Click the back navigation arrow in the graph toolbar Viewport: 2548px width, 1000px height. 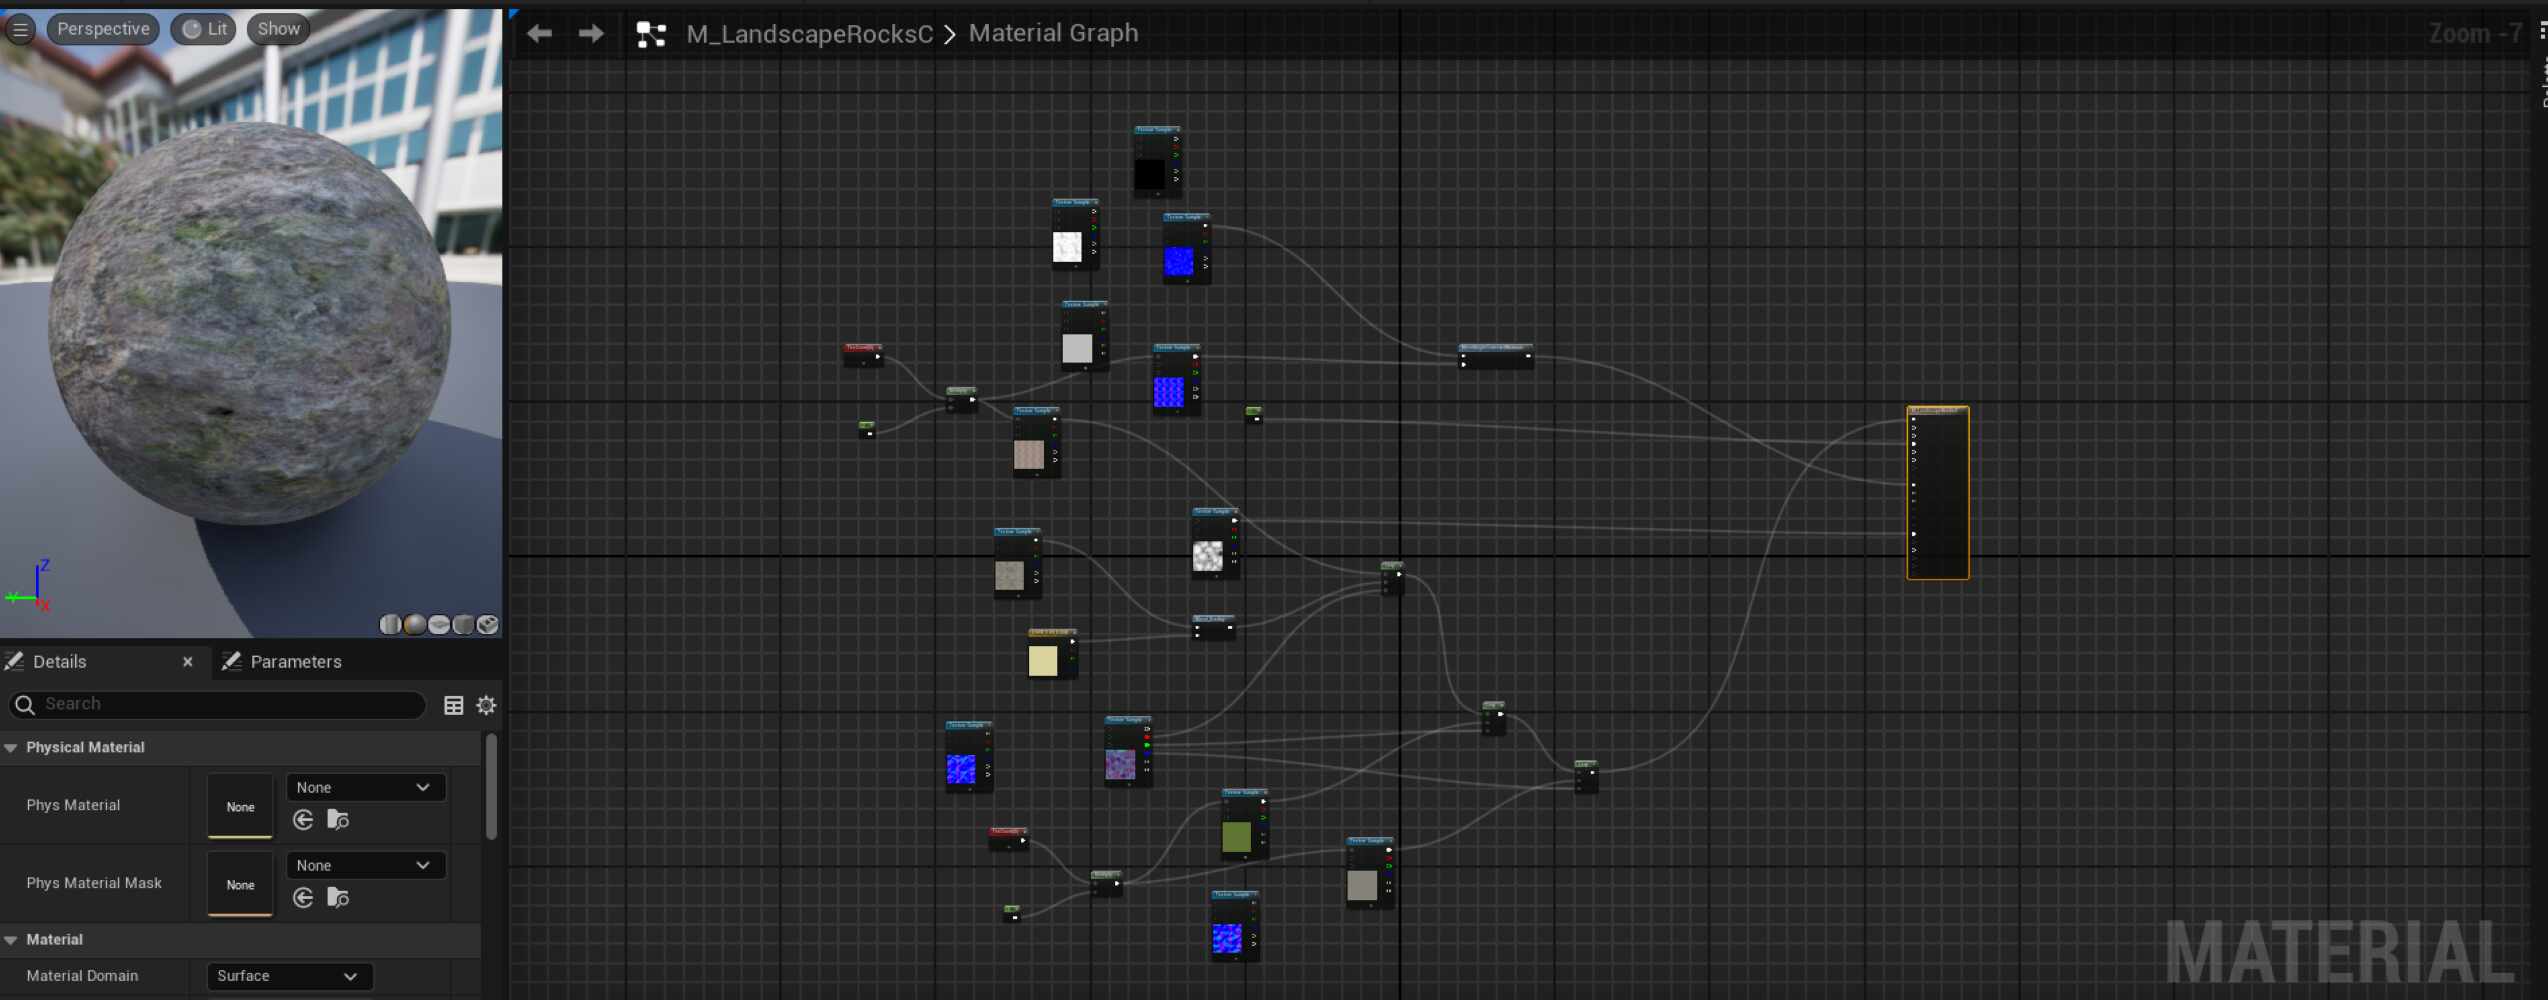coord(540,33)
